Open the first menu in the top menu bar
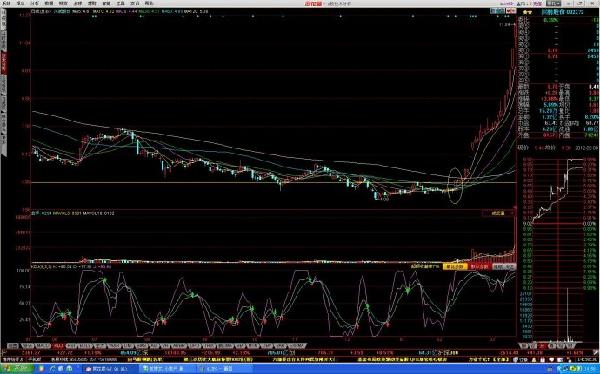The width and height of the screenshot is (600, 374). pos(6,3)
